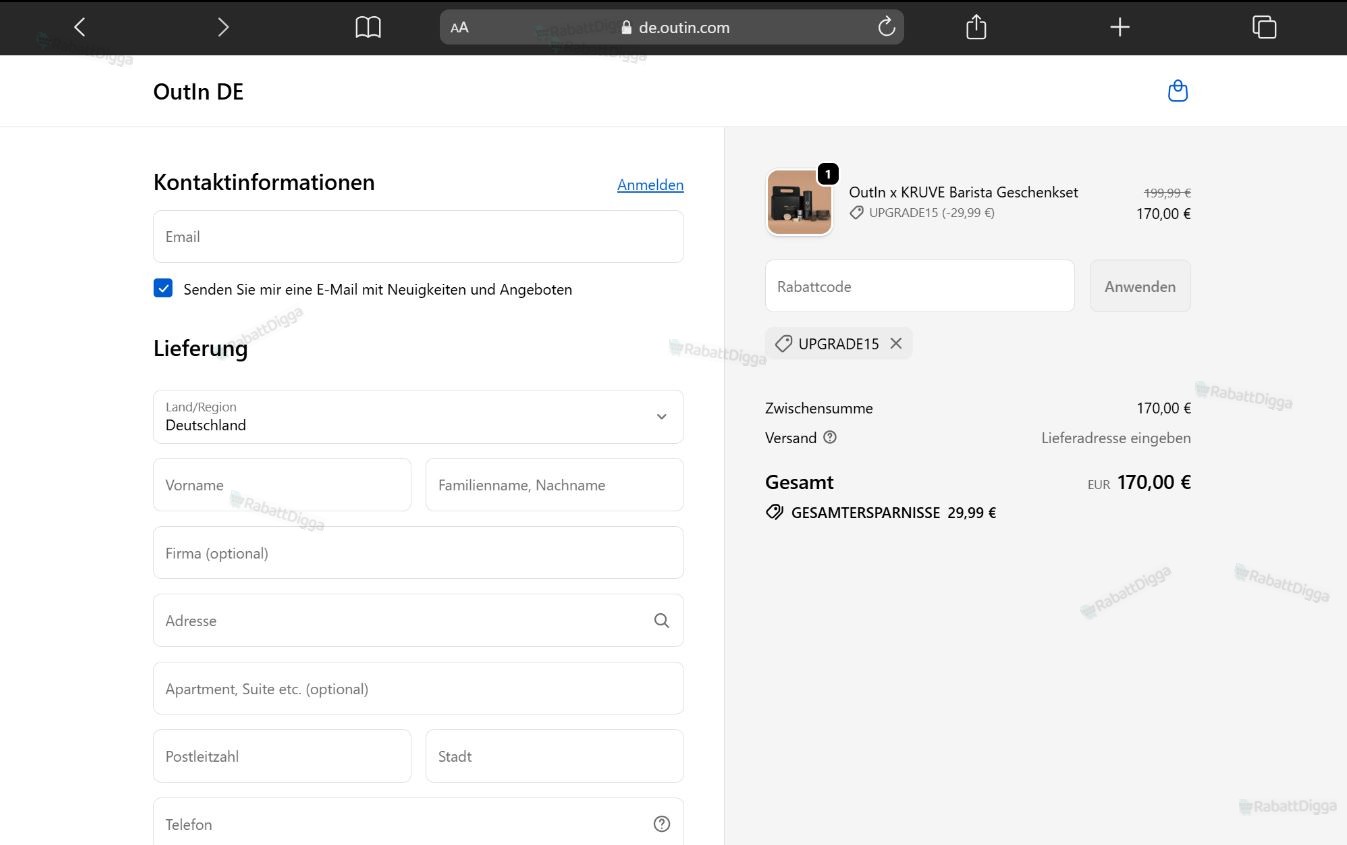Focus the Adresse input field
The image size is (1347, 845).
point(418,621)
